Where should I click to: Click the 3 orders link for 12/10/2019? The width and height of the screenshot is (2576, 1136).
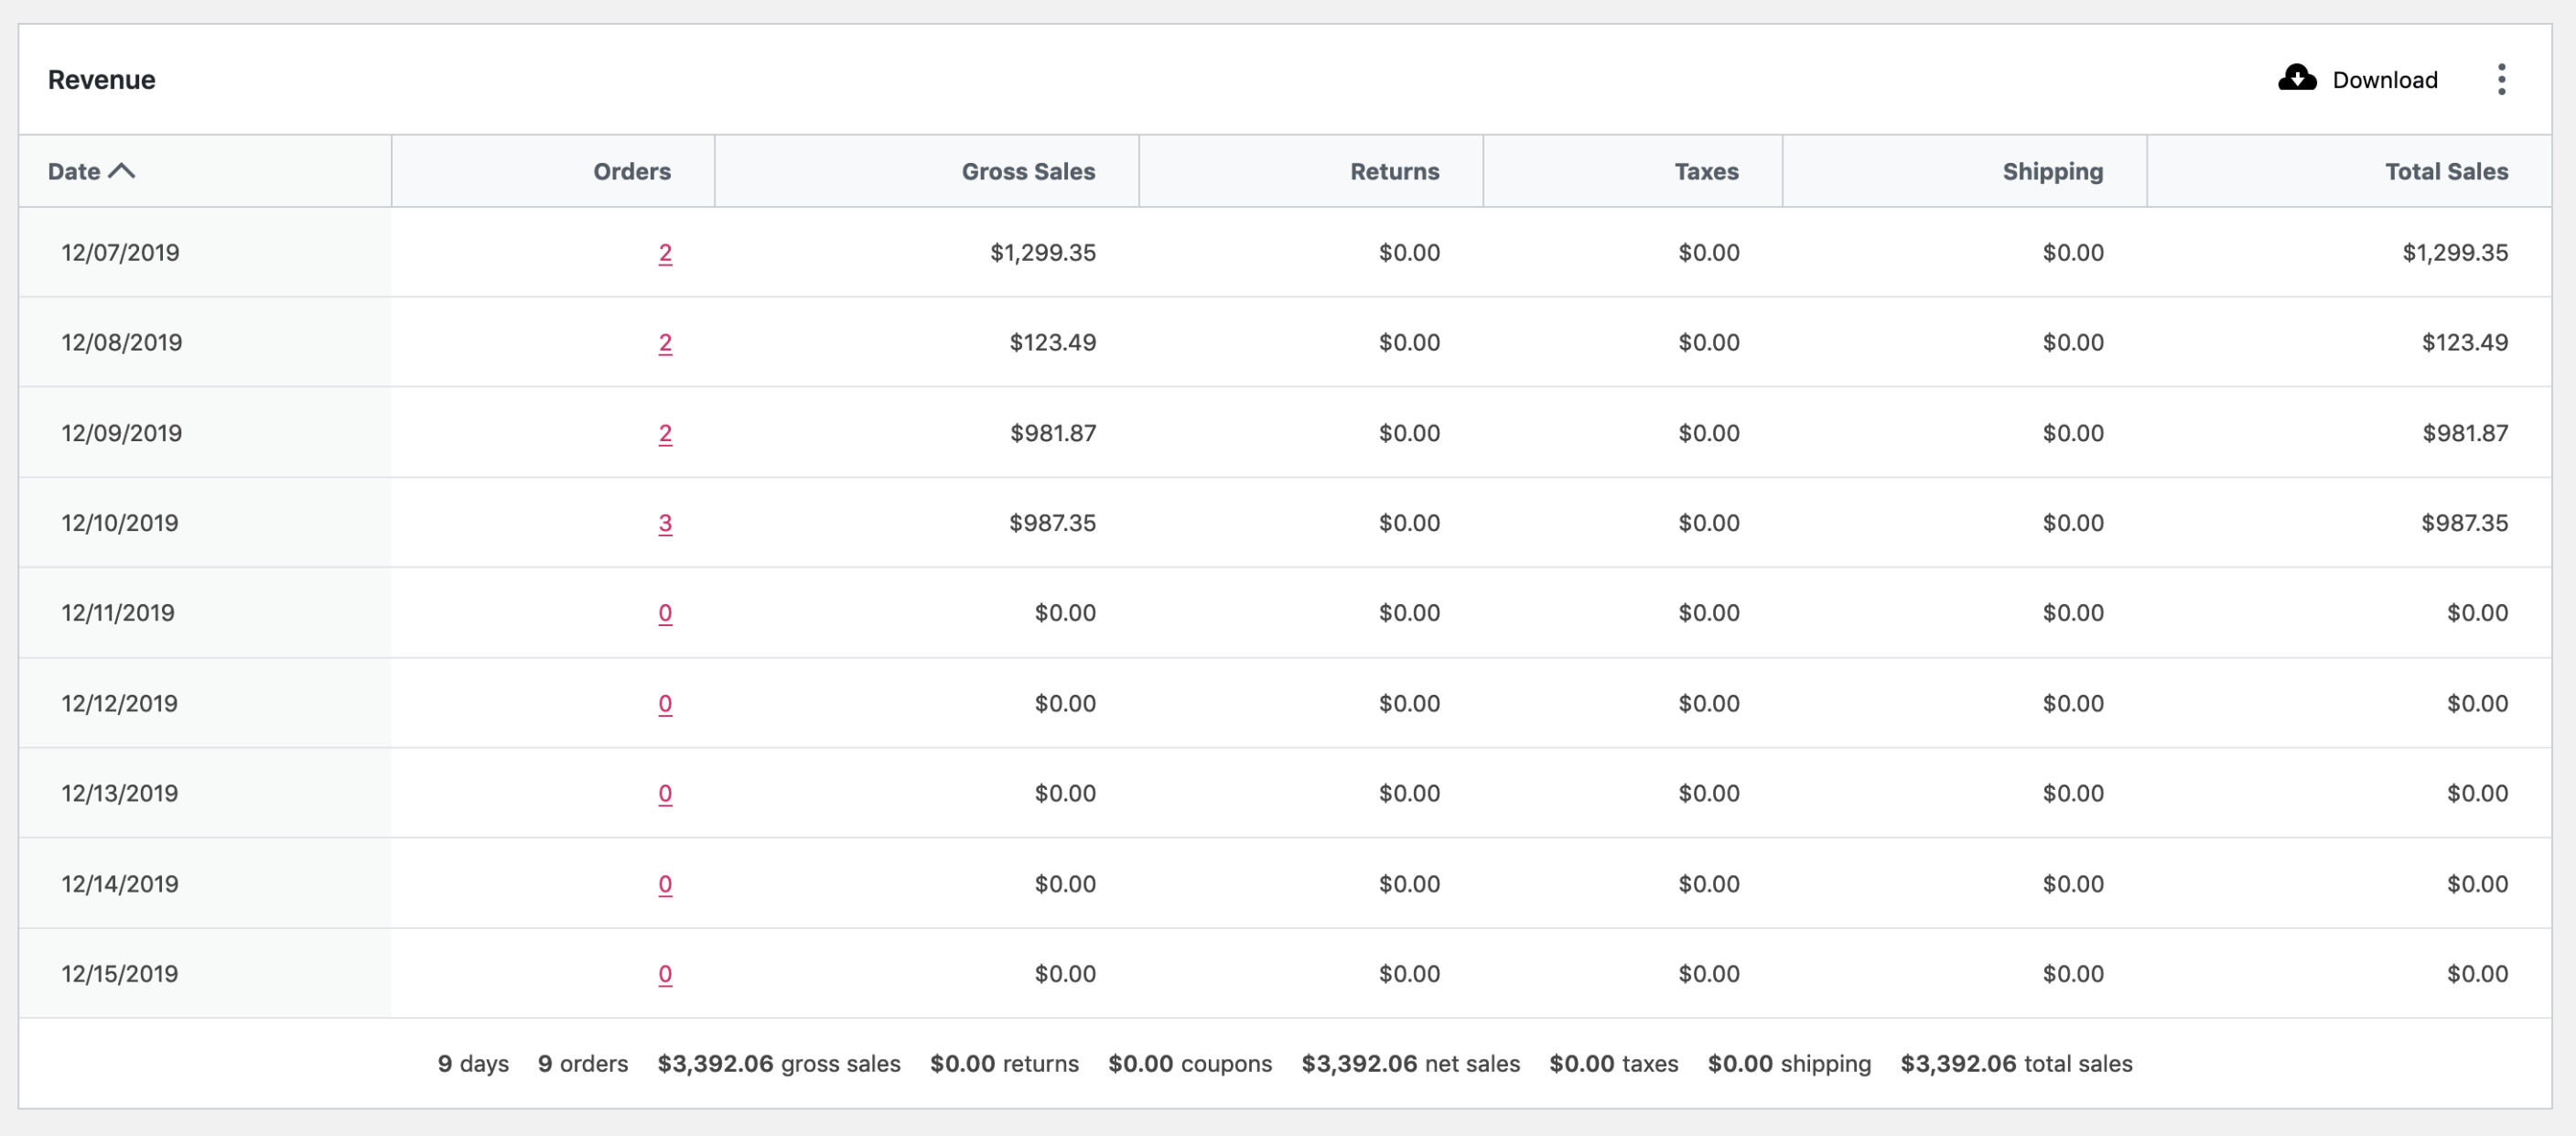(666, 522)
